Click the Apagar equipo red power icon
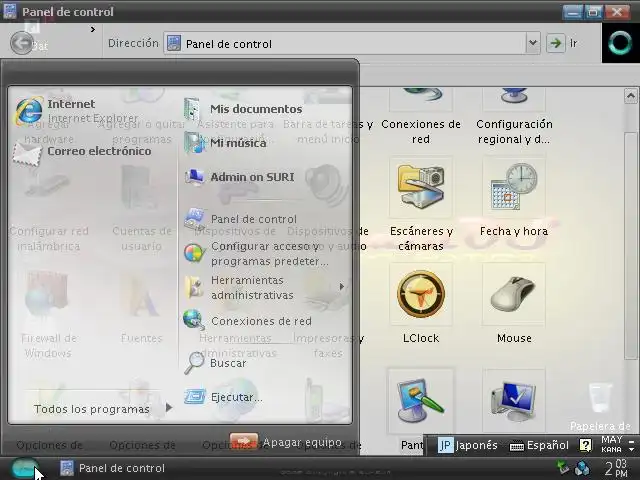Screen dimensions: 640x480 pos(244,441)
